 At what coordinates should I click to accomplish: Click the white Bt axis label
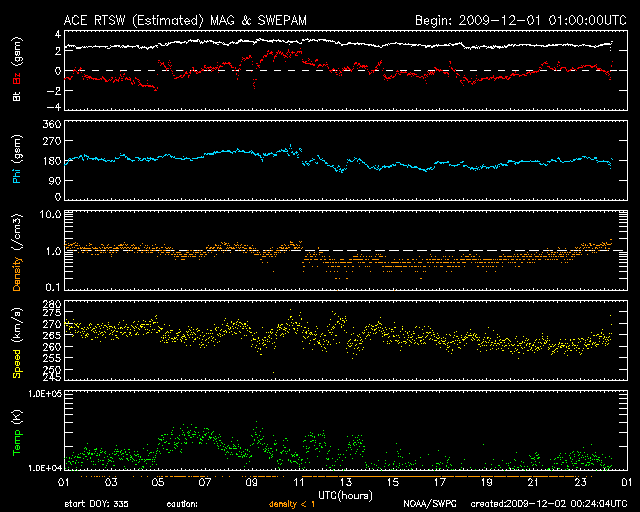[x=17, y=98]
